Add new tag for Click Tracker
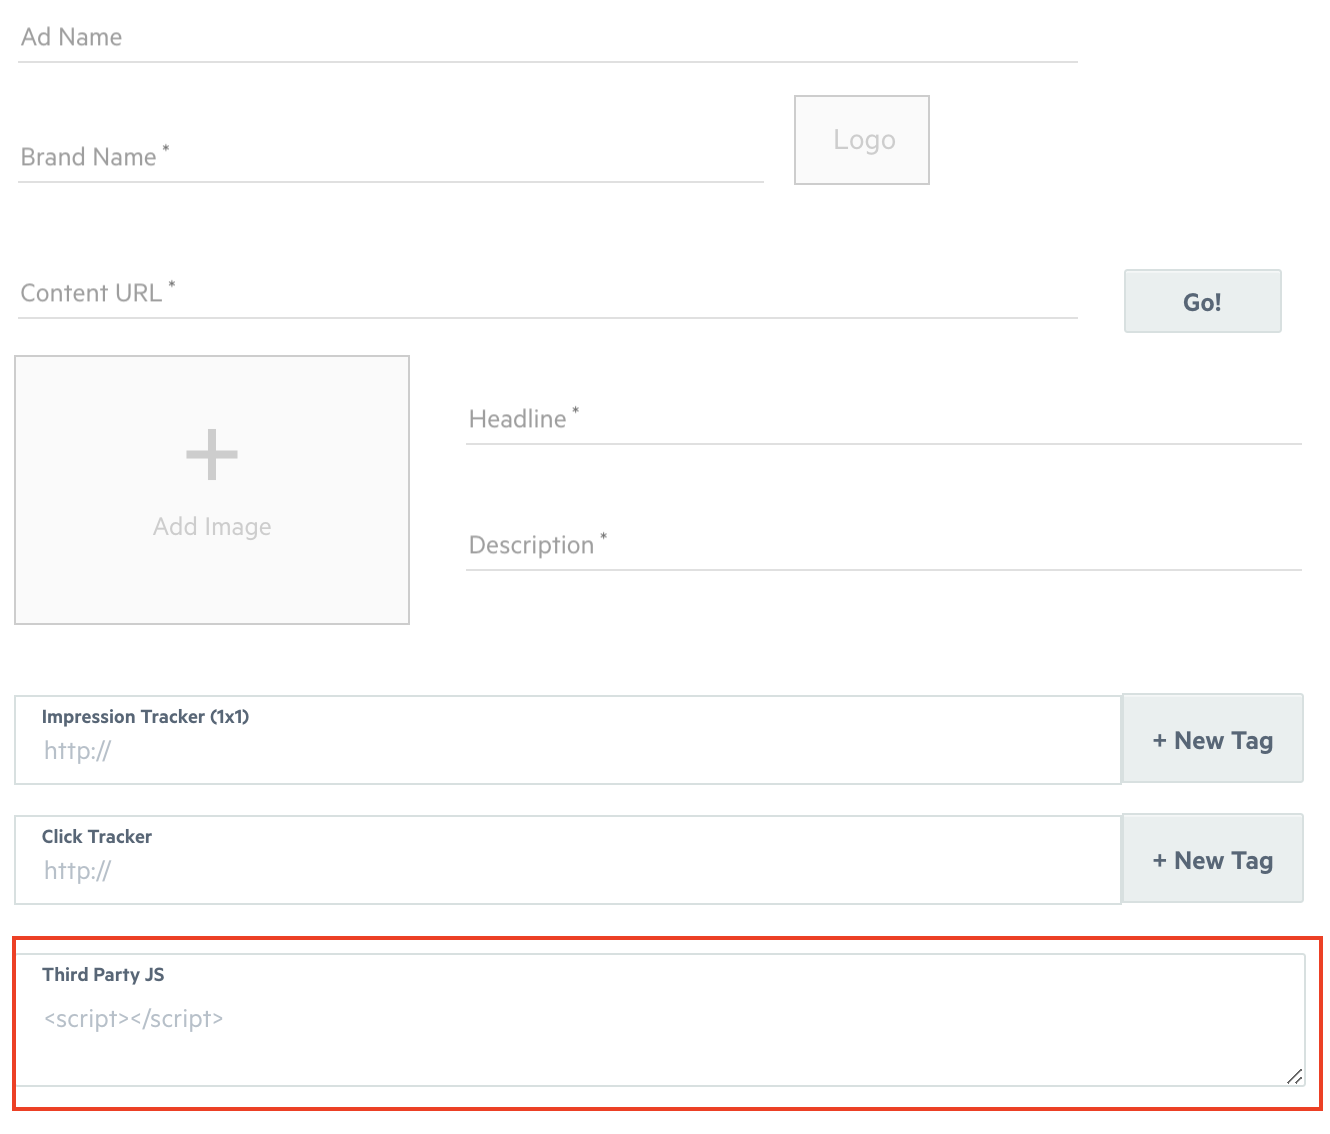This screenshot has height=1134, width=1330. pyautogui.click(x=1213, y=859)
